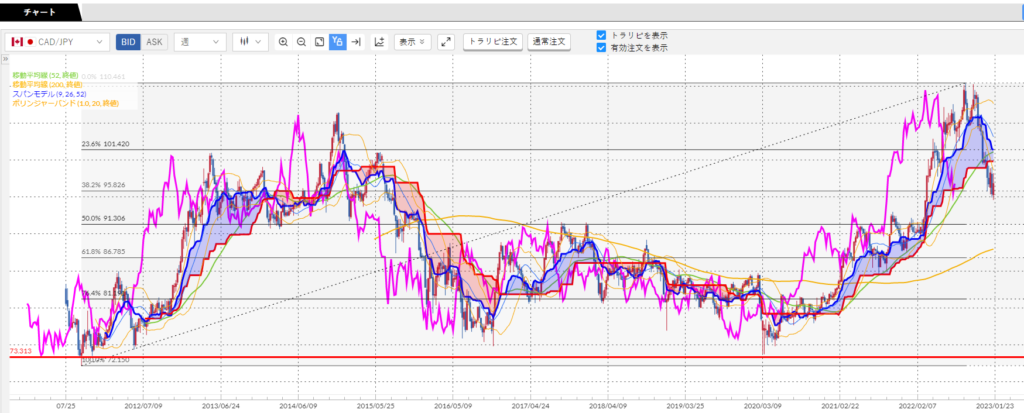Screen dimensions: 1024x413
Task: Click the scroll to latest bar arrow icon
Action: tap(355, 42)
